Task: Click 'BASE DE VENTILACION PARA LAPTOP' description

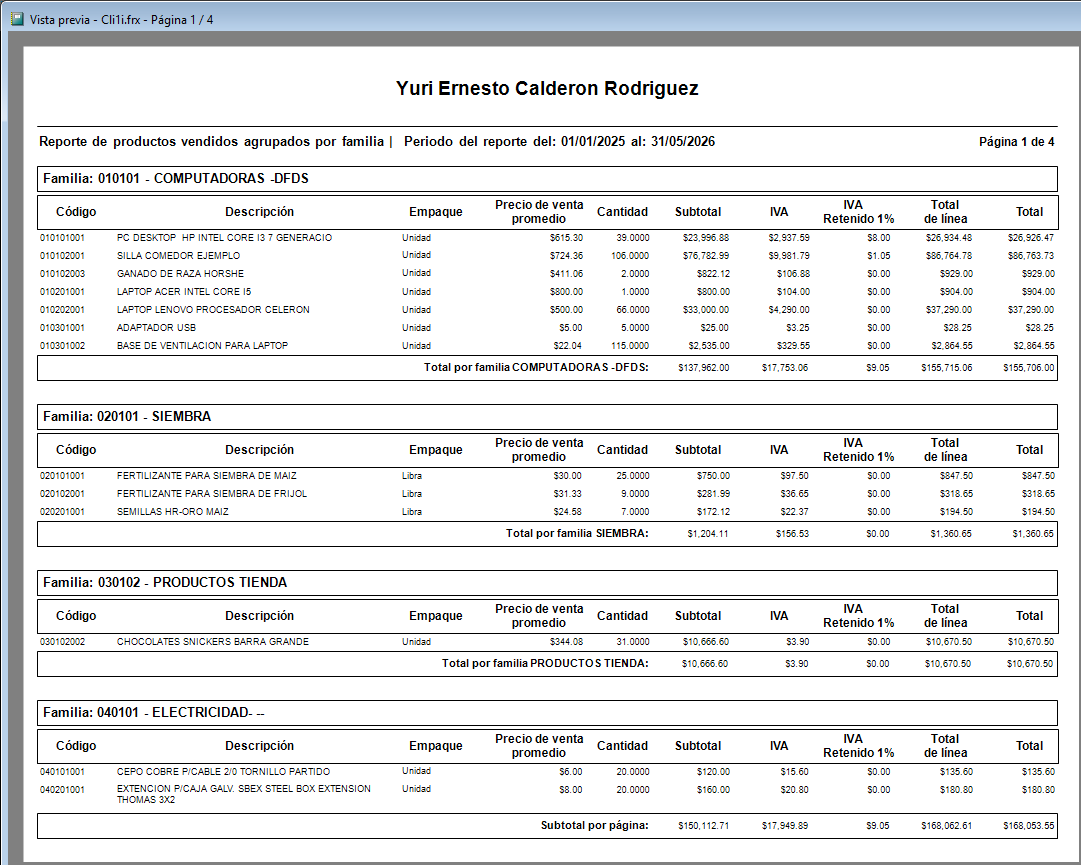Action: 202,345
